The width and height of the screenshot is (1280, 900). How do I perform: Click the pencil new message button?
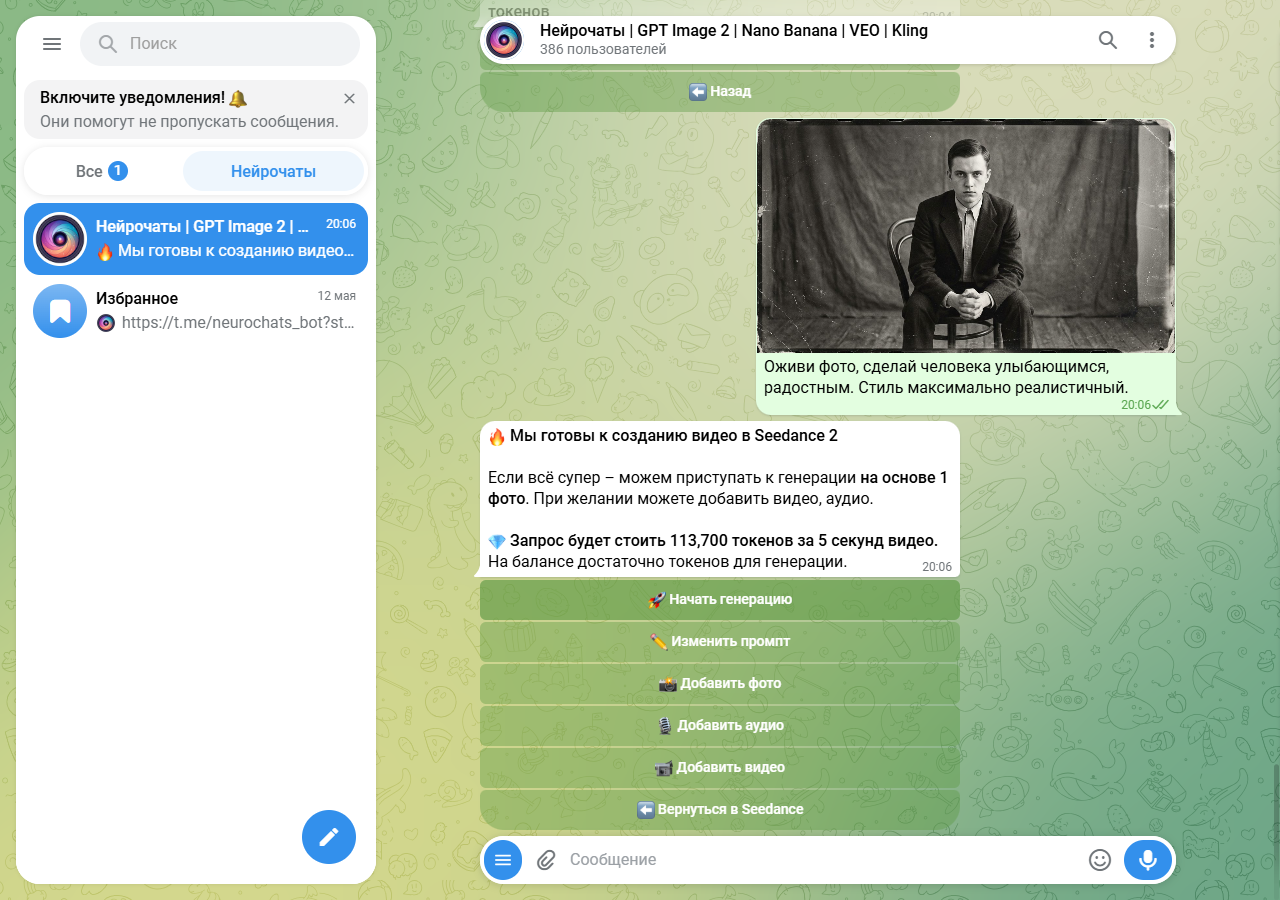tap(329, 837)
